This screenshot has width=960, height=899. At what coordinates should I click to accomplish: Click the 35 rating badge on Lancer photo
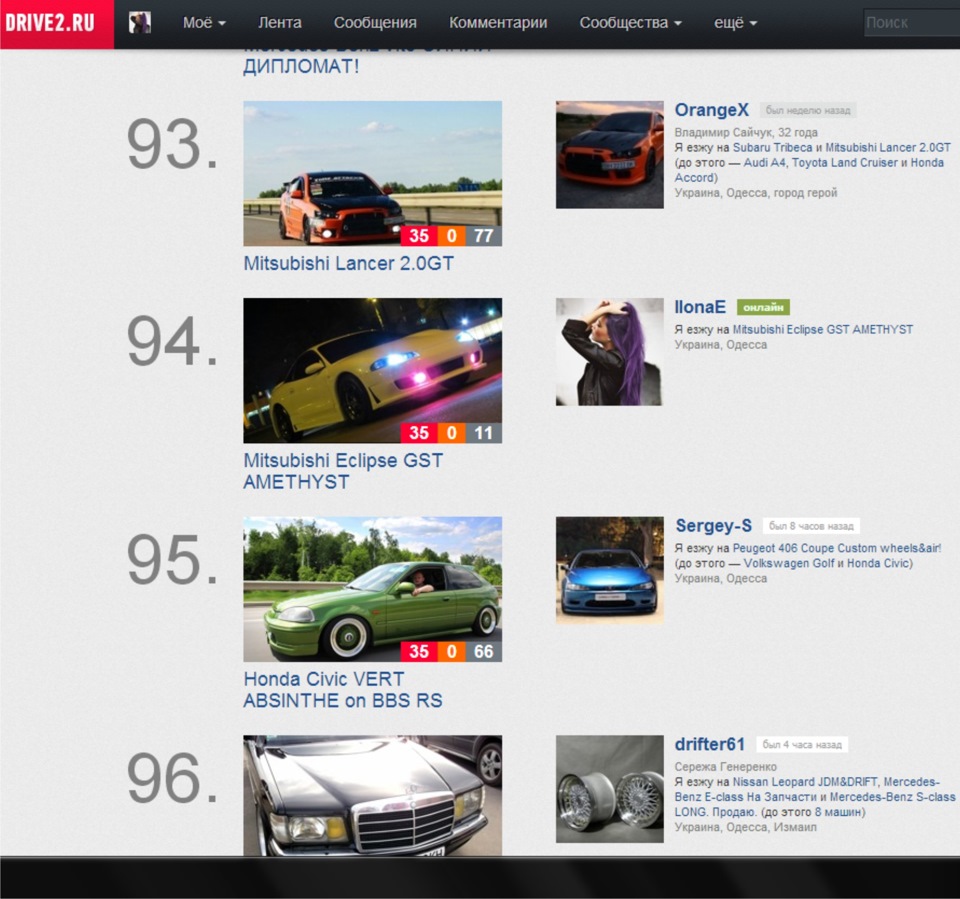point(419,236)
